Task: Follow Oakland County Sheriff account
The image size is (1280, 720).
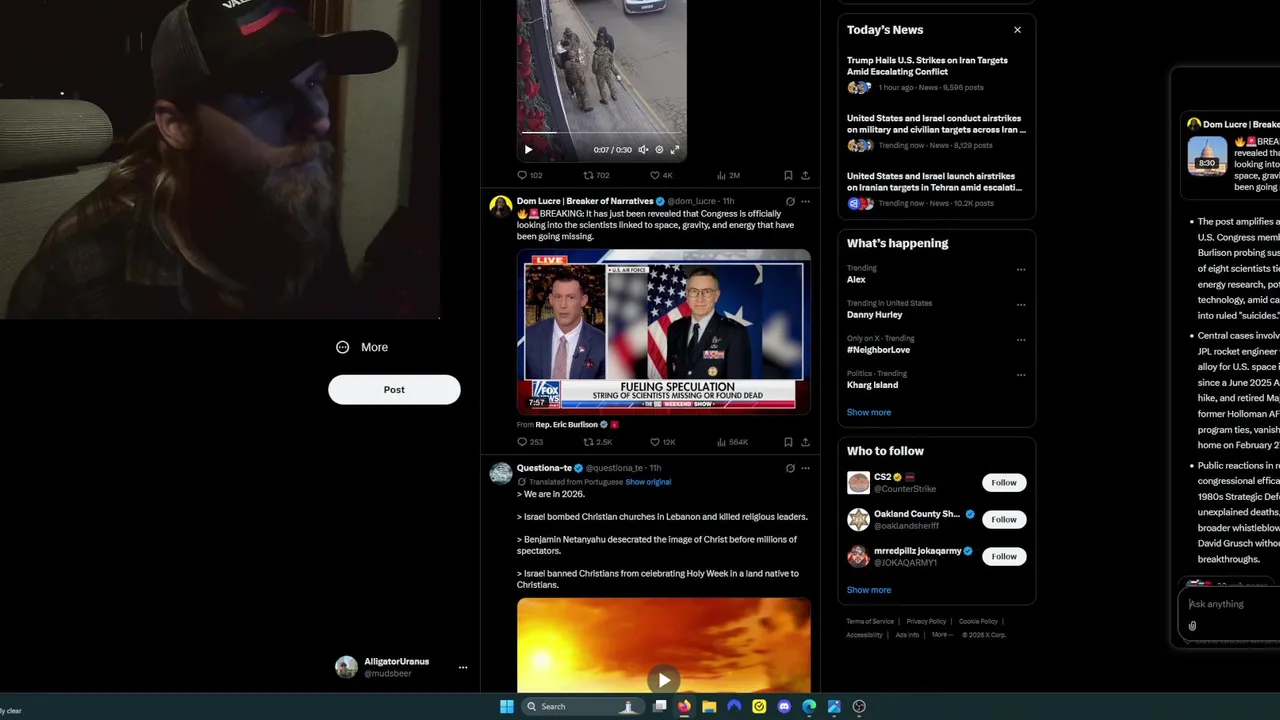Action: (x=1004, y=519)
